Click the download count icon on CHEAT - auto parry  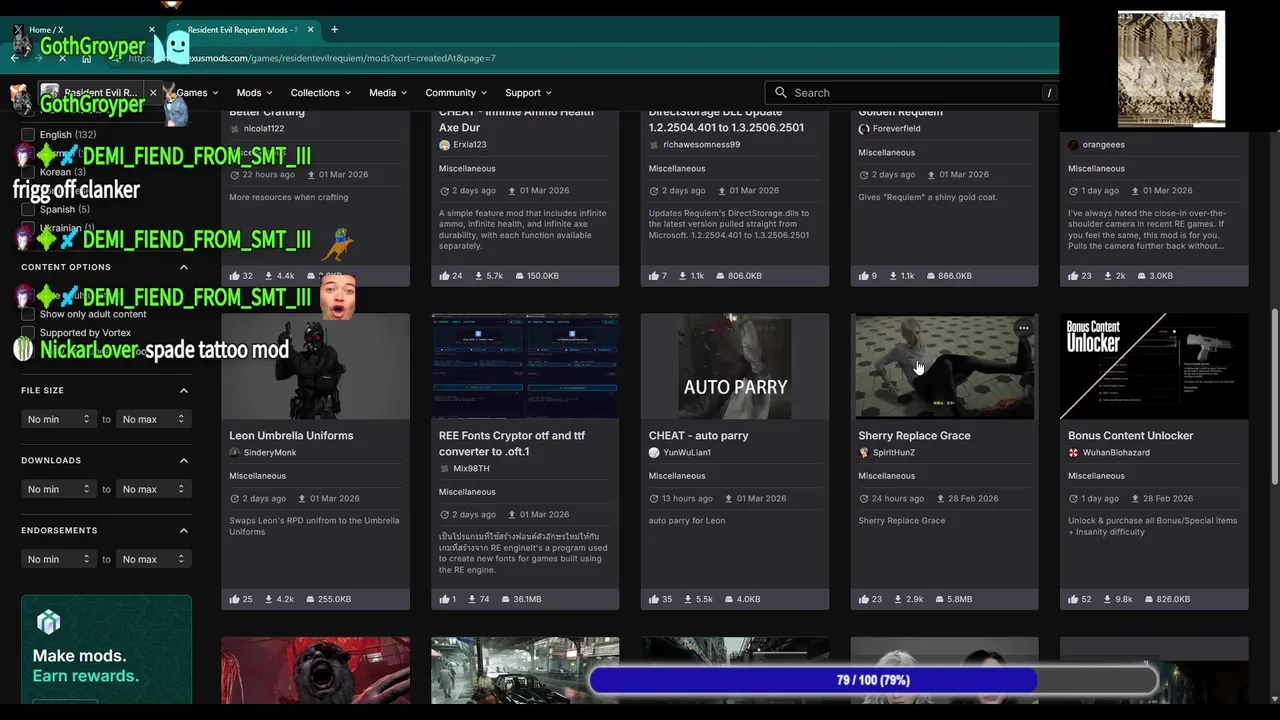[690, 599]
